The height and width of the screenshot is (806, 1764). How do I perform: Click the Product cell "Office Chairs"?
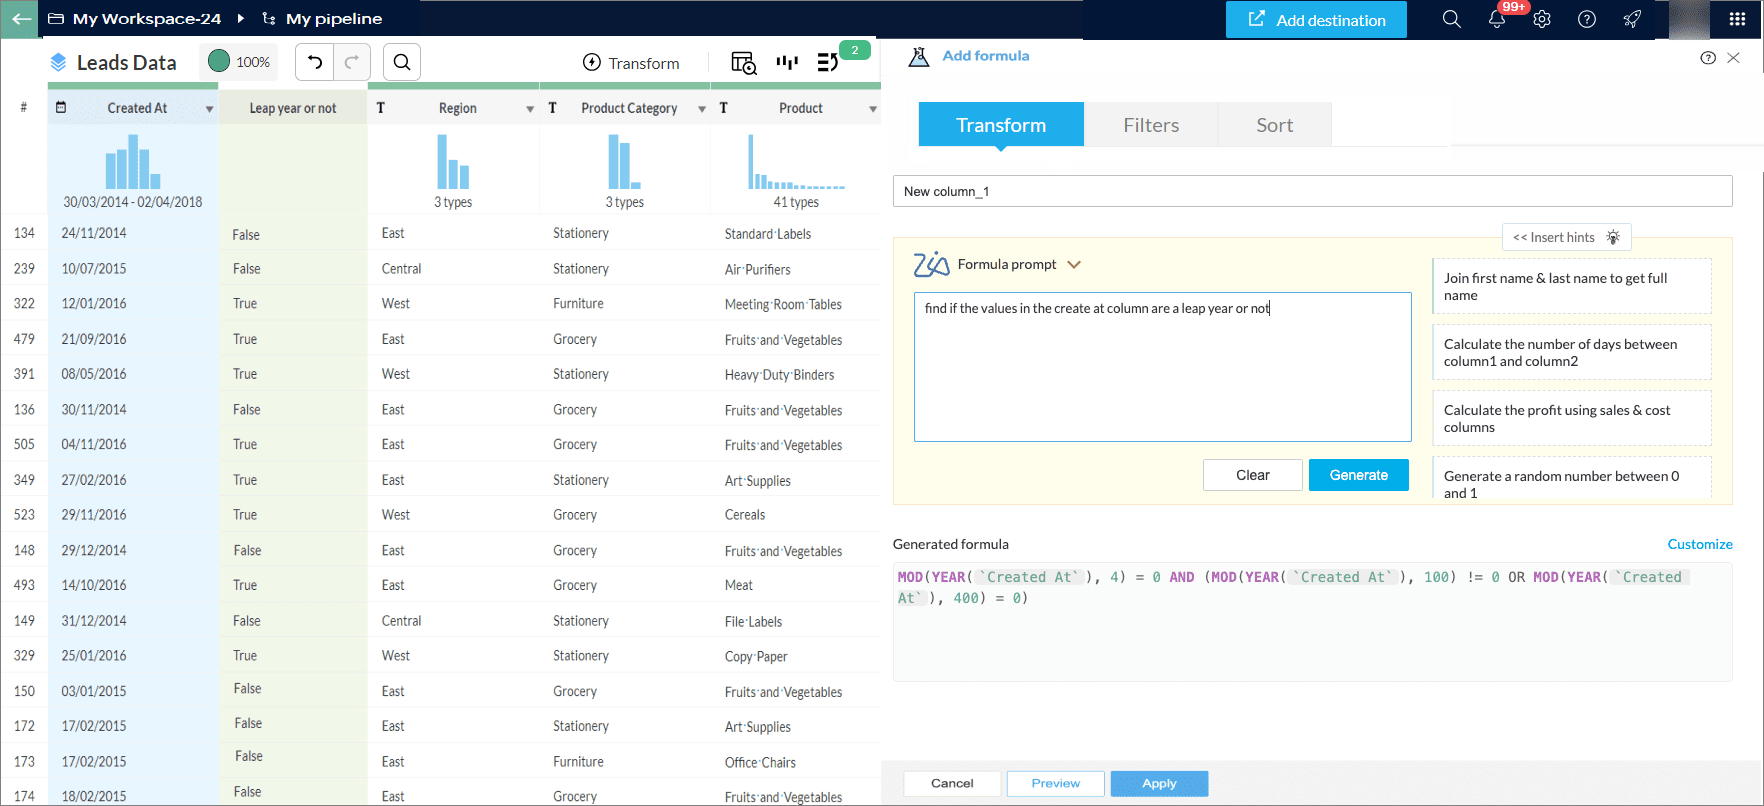(x=760, y=762)
